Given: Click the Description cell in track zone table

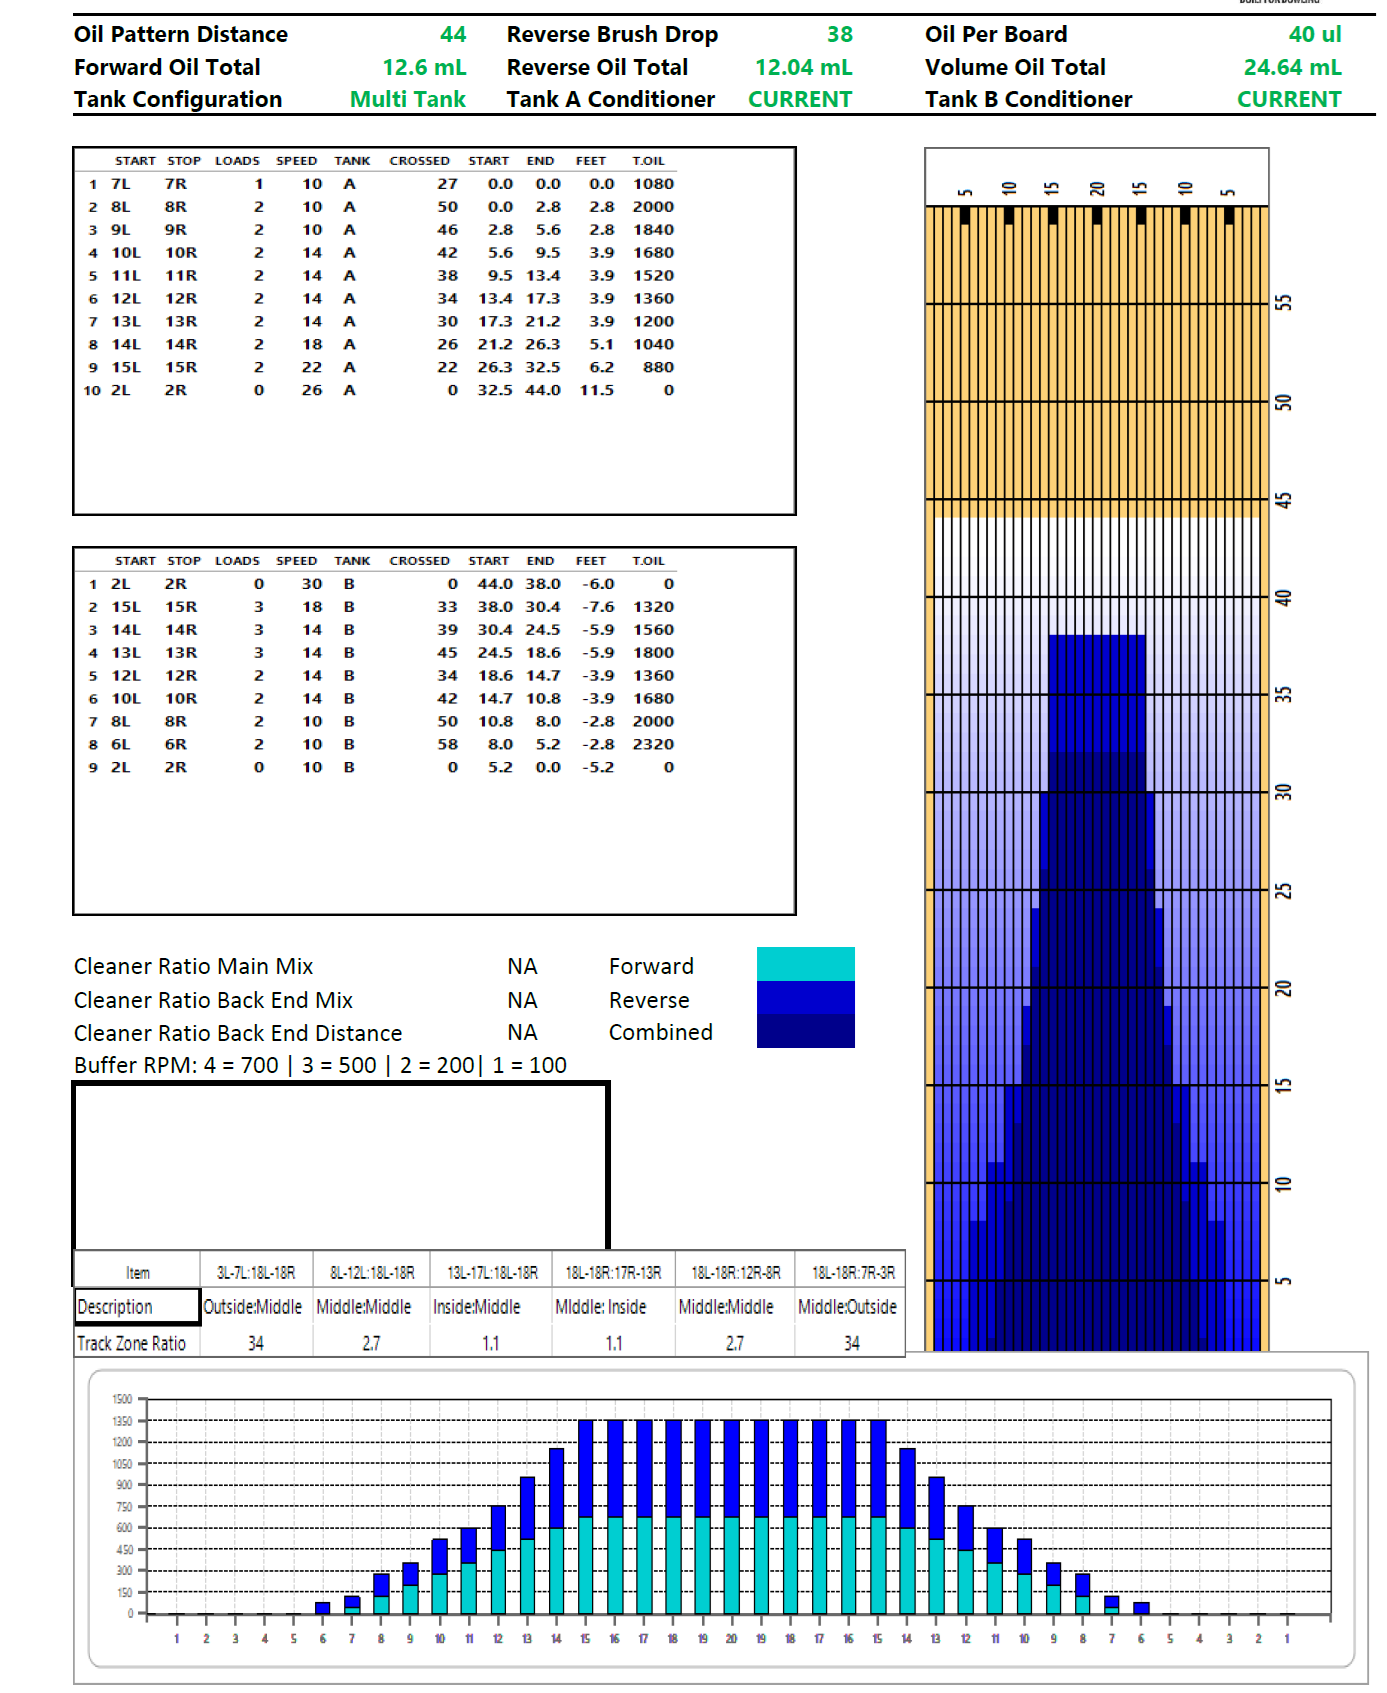Looking at the screenshot, I should pyautogui.click(x=137, y=1307).
